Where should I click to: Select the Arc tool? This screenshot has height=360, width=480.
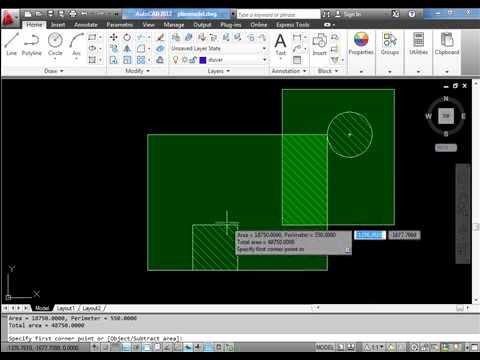click(76, 43)
